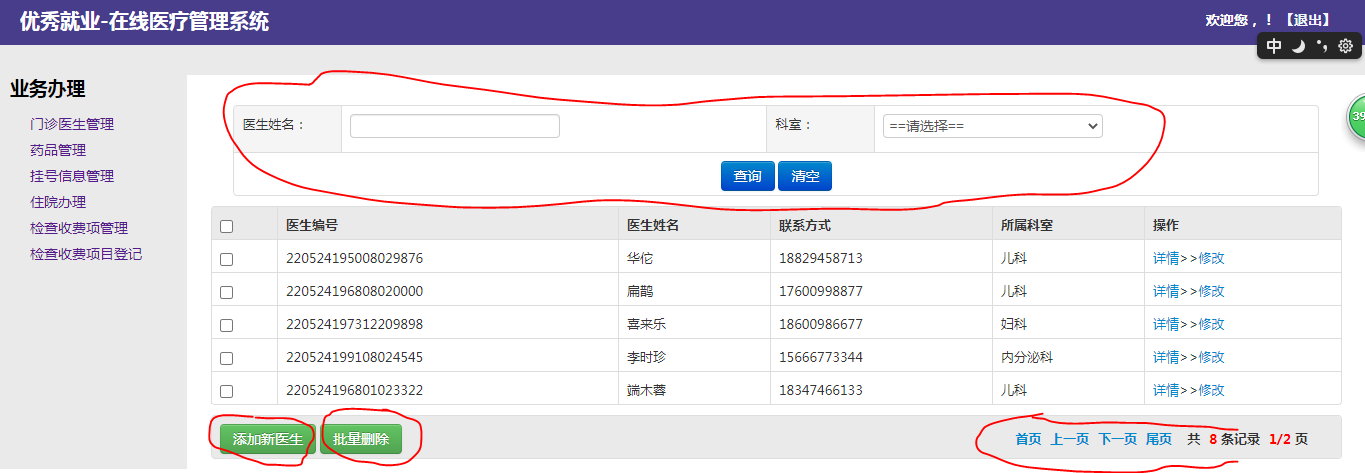Click phone number 18347466133
The image size is (1365, 473).
click(820, 390)
